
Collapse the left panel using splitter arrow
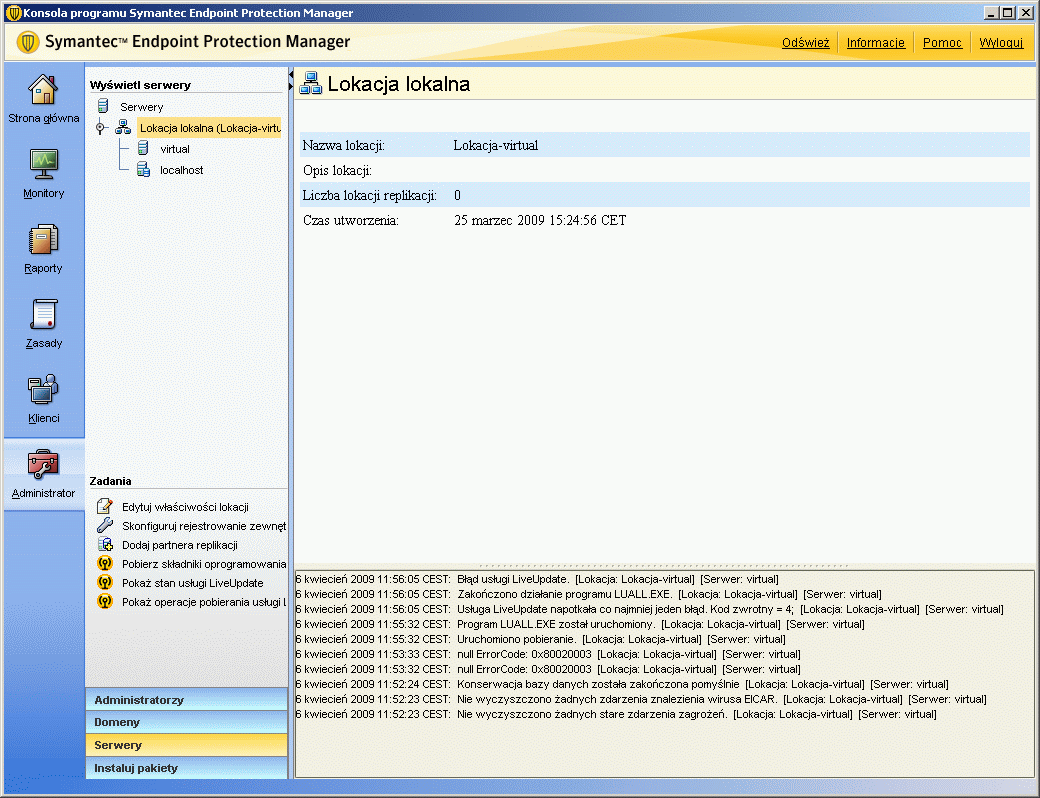click(x=291, y=74)
